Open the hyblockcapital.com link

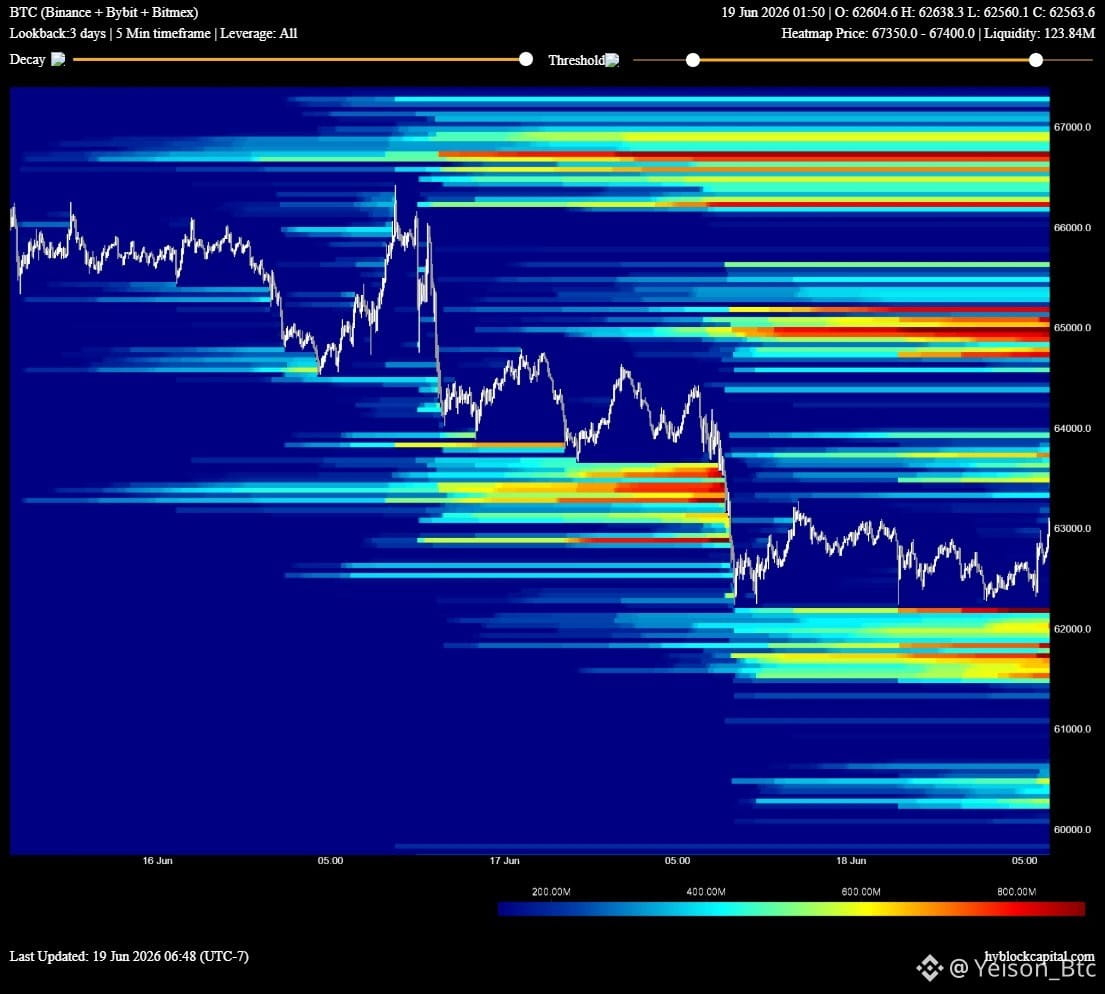tap(1039, 956)
